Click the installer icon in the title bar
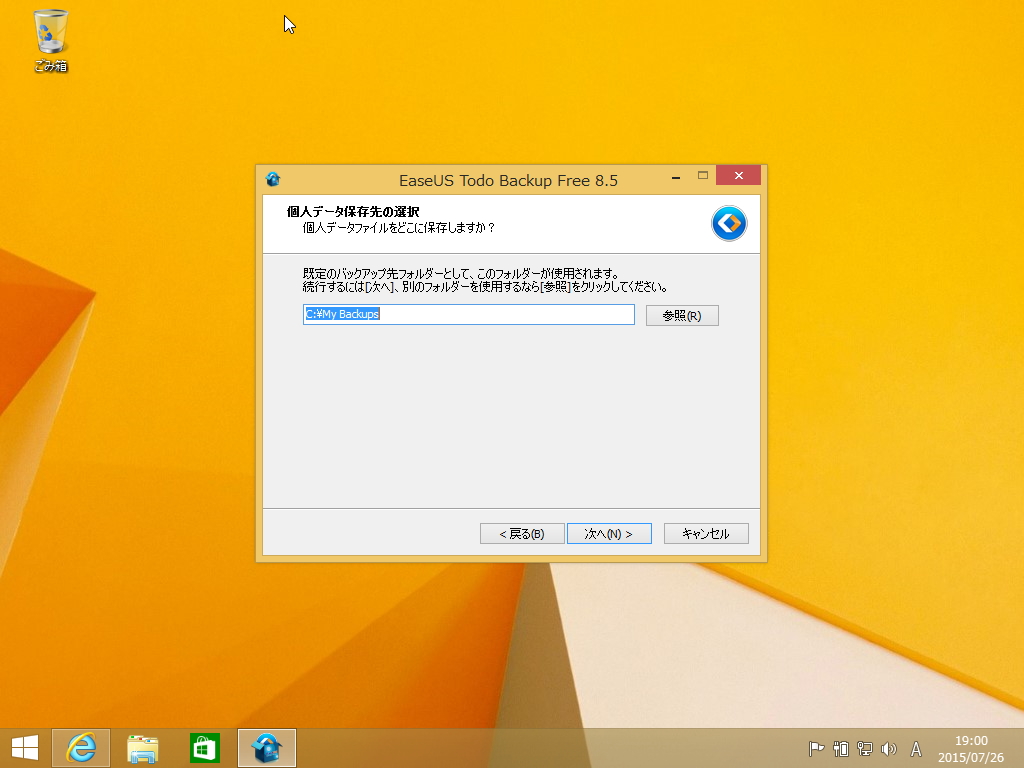 pos(273,179)
